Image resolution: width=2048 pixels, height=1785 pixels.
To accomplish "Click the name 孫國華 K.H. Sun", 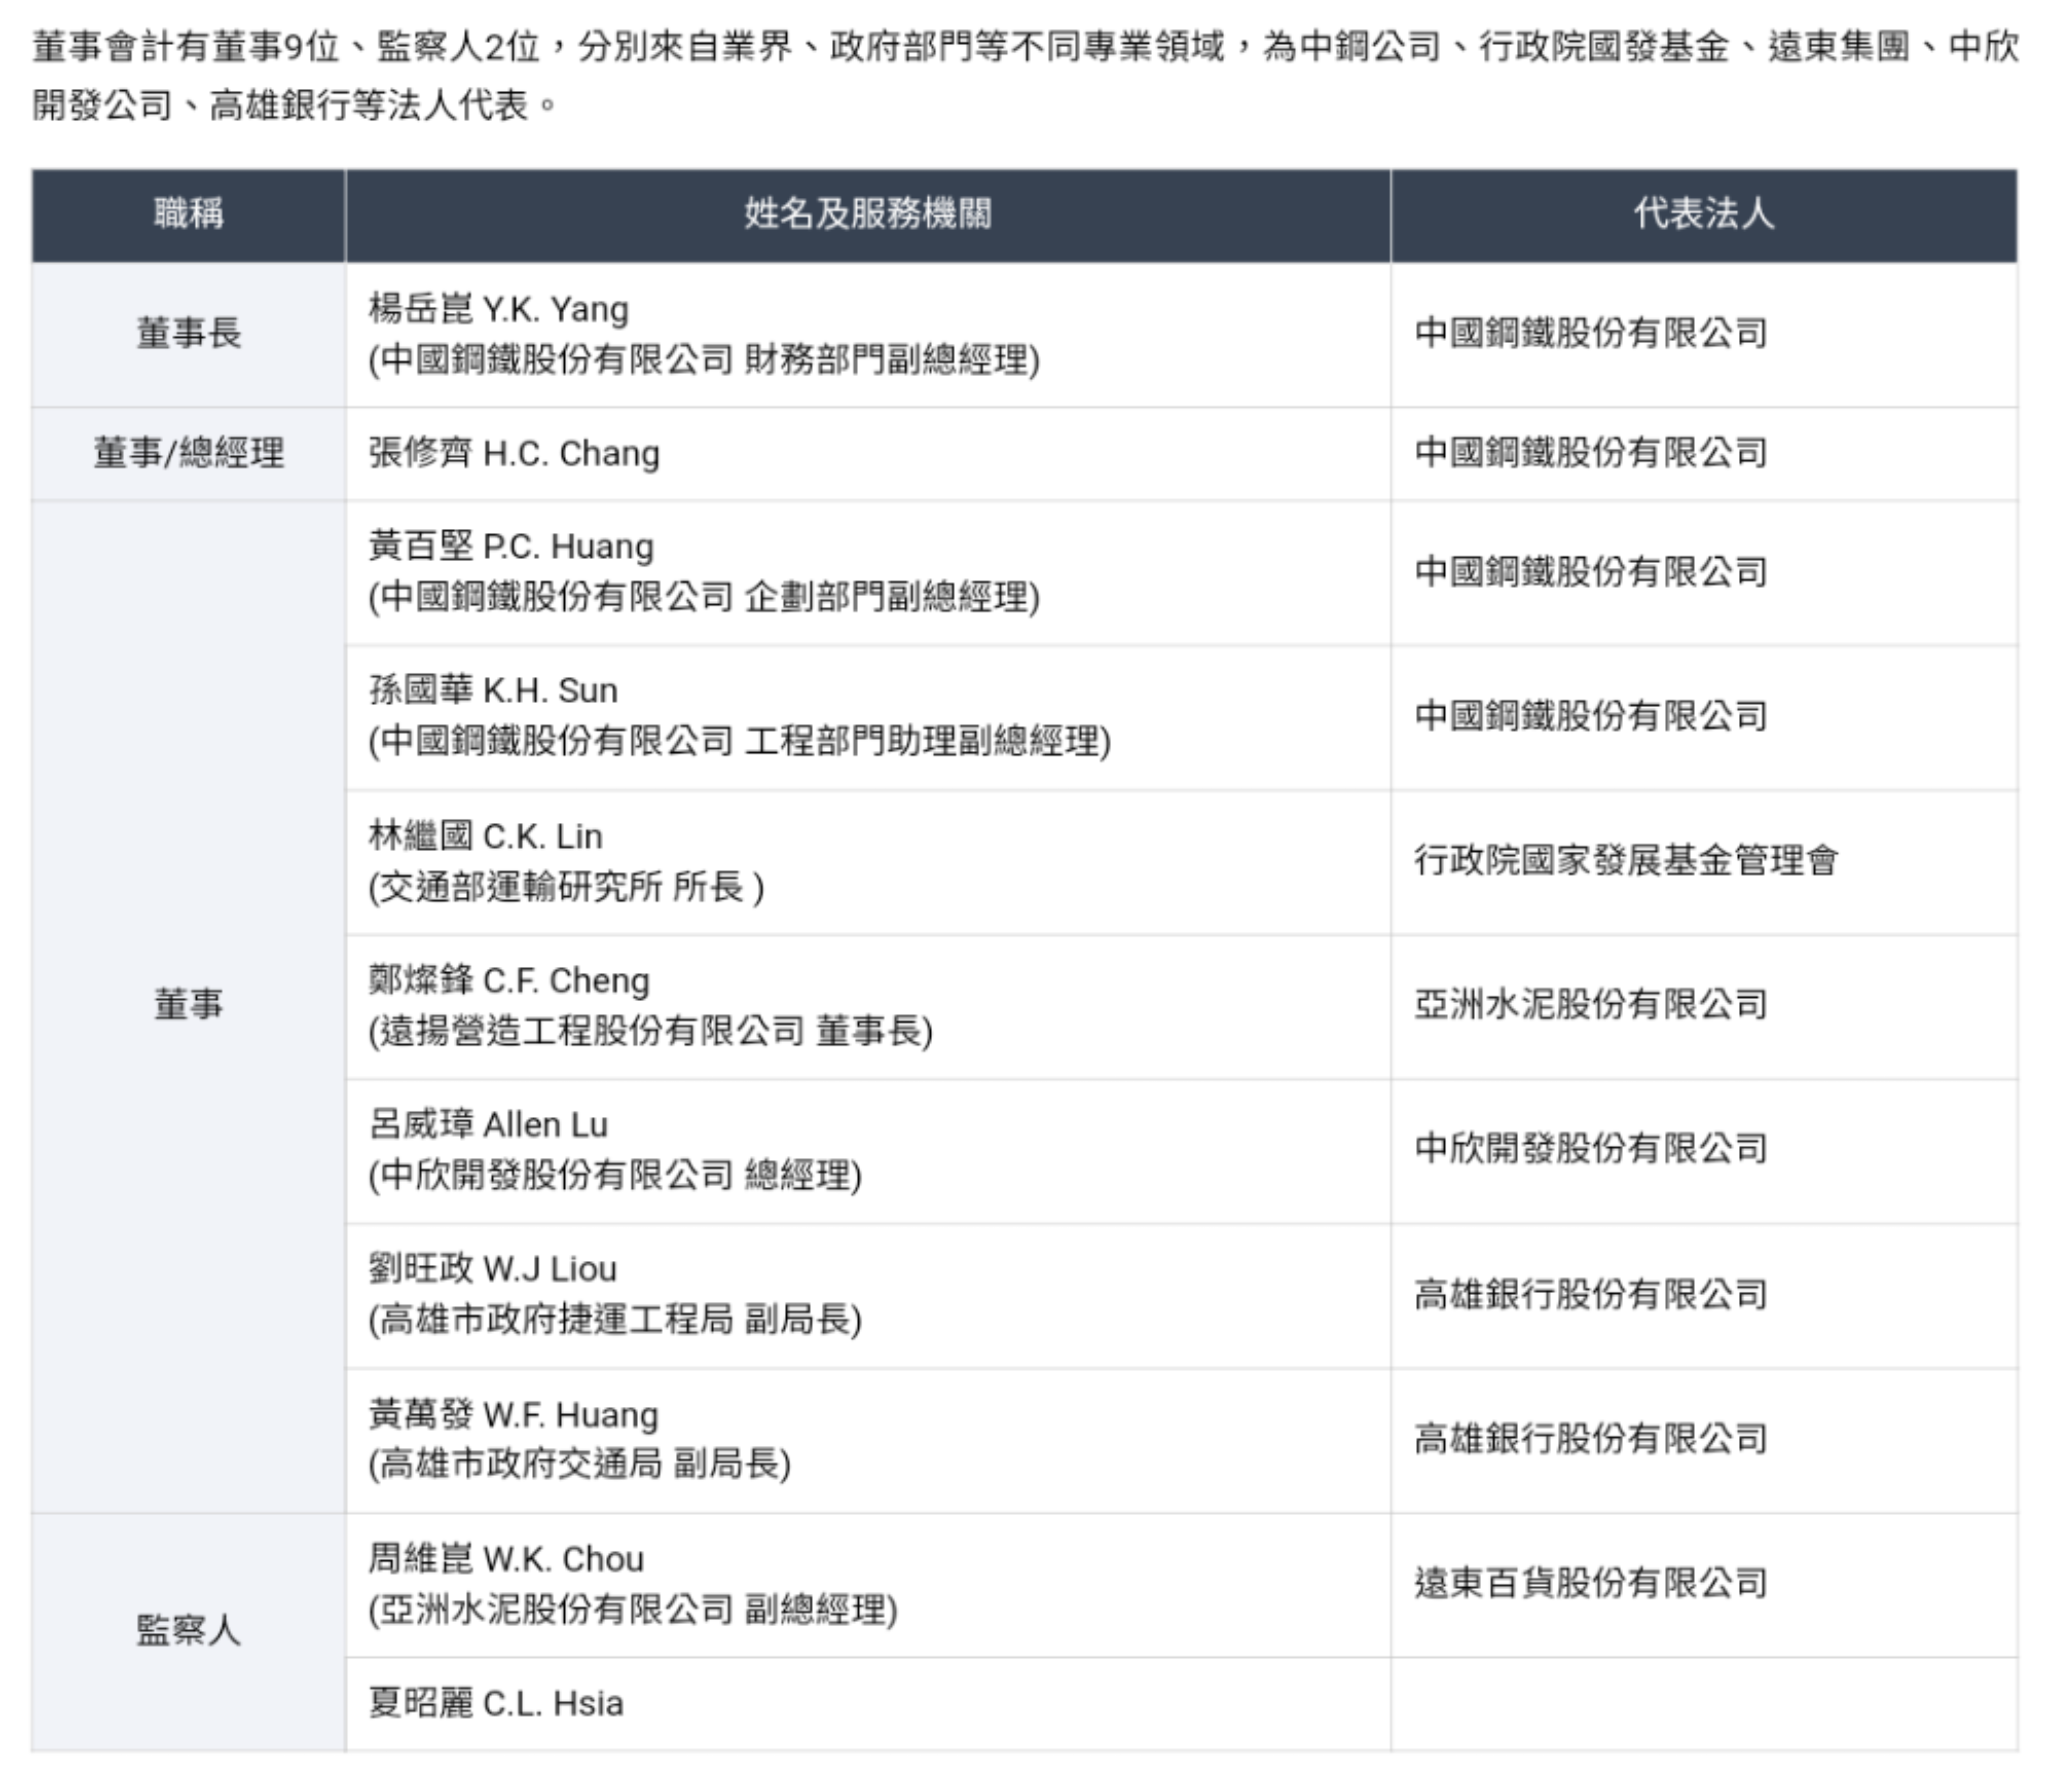I will tap(493, 690).
